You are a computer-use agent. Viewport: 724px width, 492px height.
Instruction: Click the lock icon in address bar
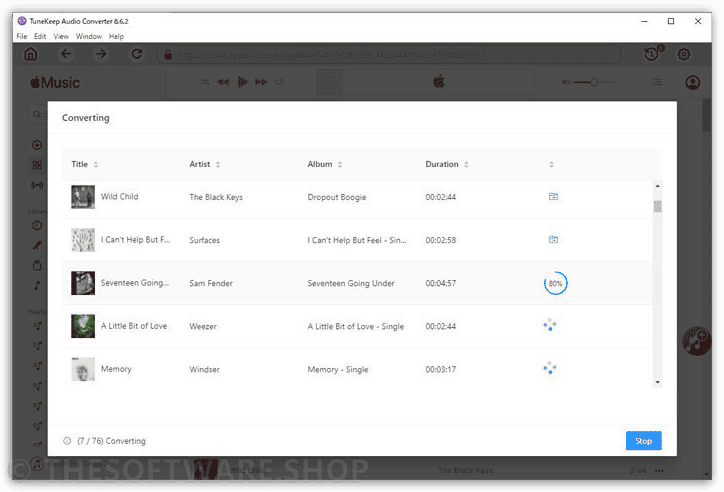[x=168, y=54]
